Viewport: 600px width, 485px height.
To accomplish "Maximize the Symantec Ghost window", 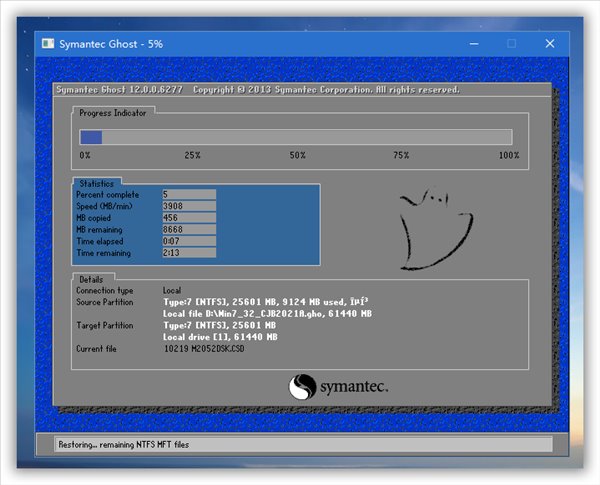I will (512, 44).
